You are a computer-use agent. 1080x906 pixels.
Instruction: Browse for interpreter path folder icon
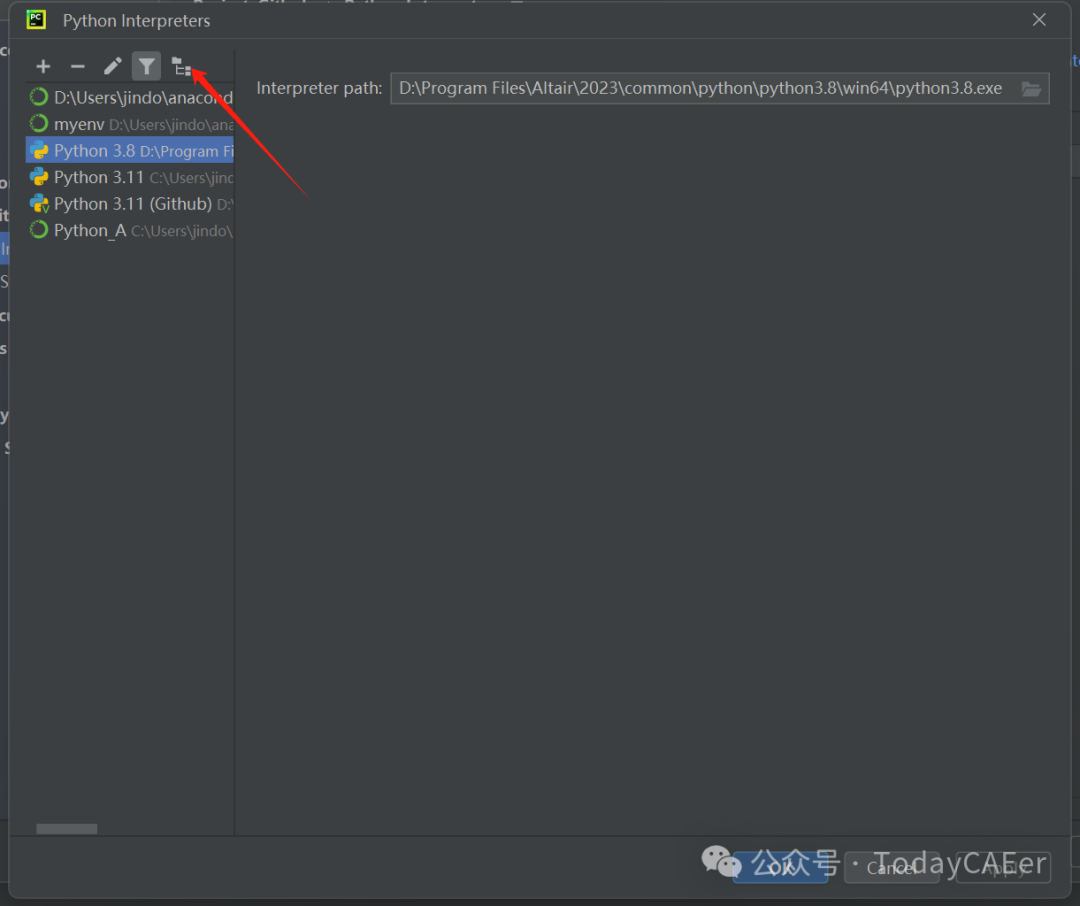(x=1031, y=89)
